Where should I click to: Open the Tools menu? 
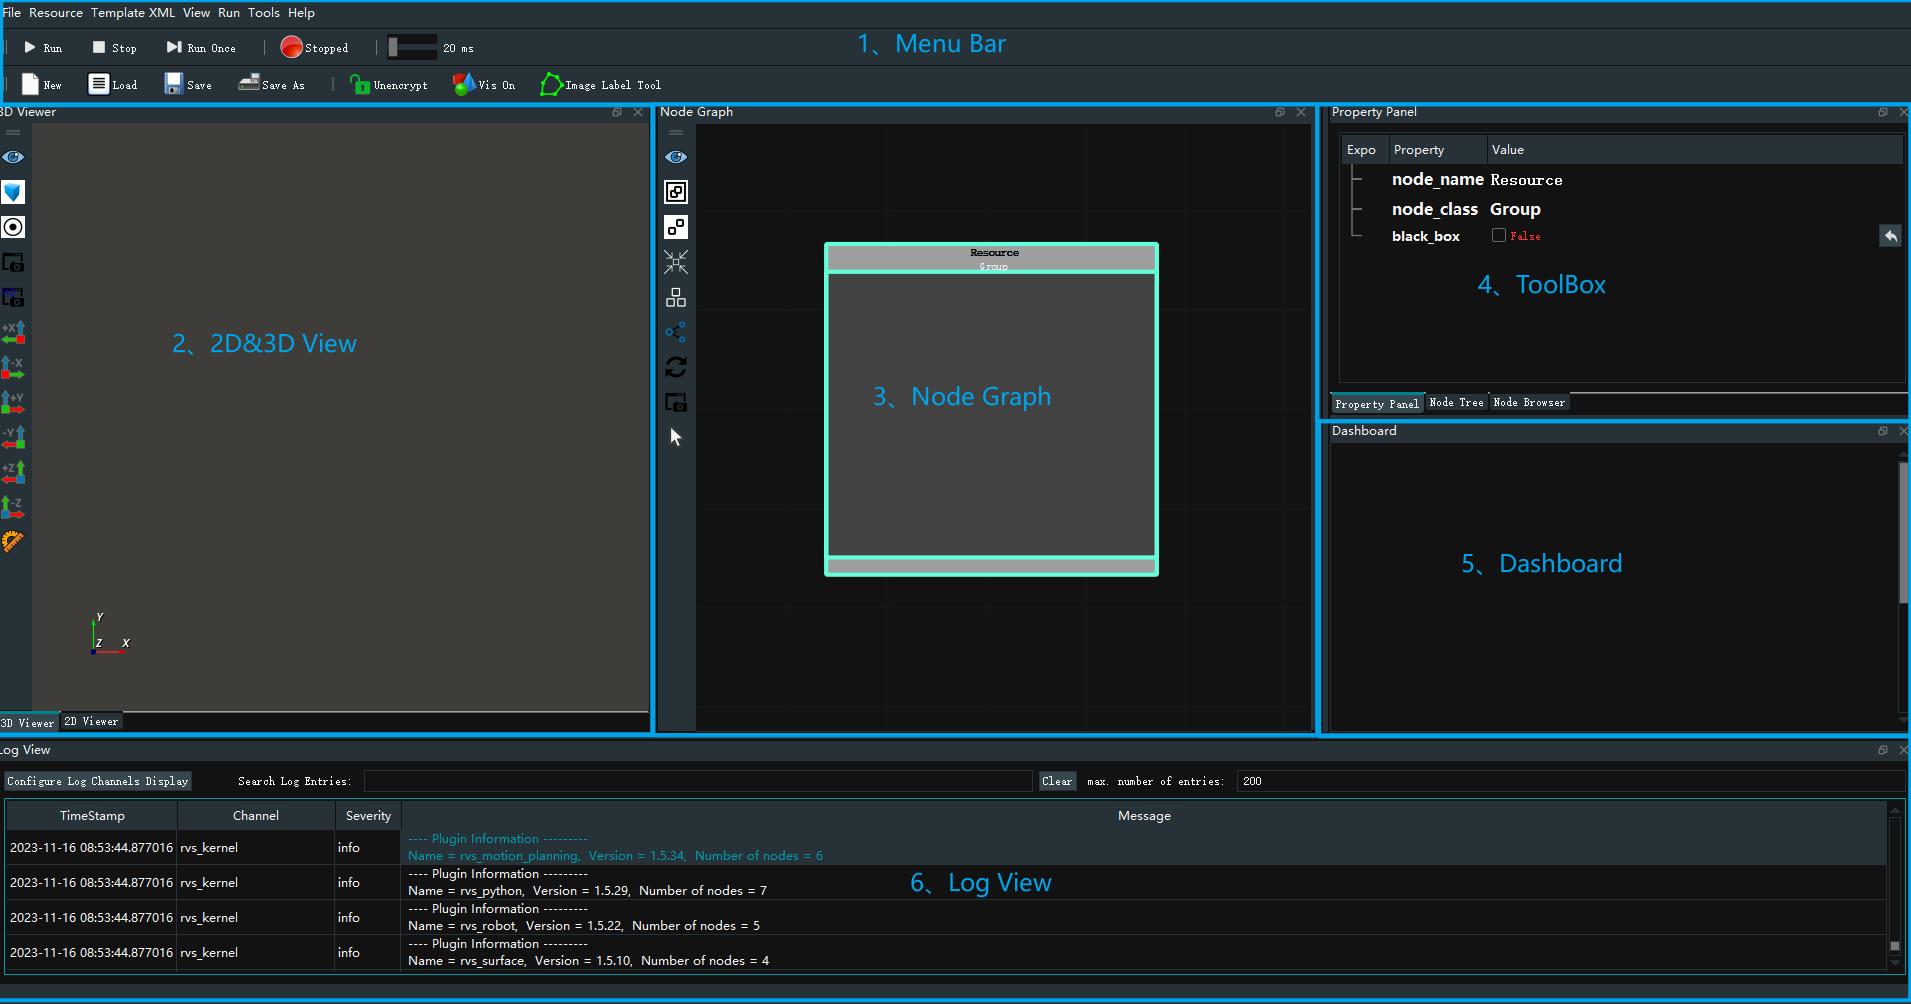264,13
